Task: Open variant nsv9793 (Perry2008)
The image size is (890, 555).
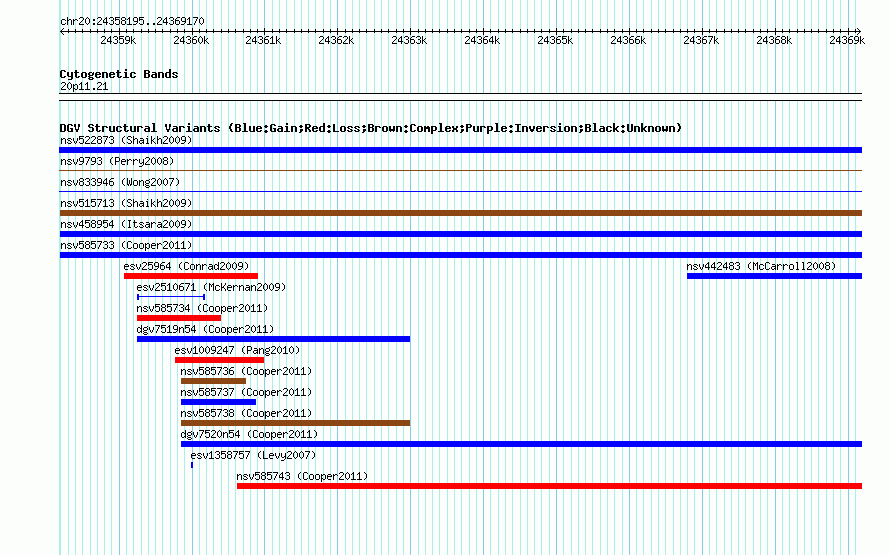Action: [117, 161]
